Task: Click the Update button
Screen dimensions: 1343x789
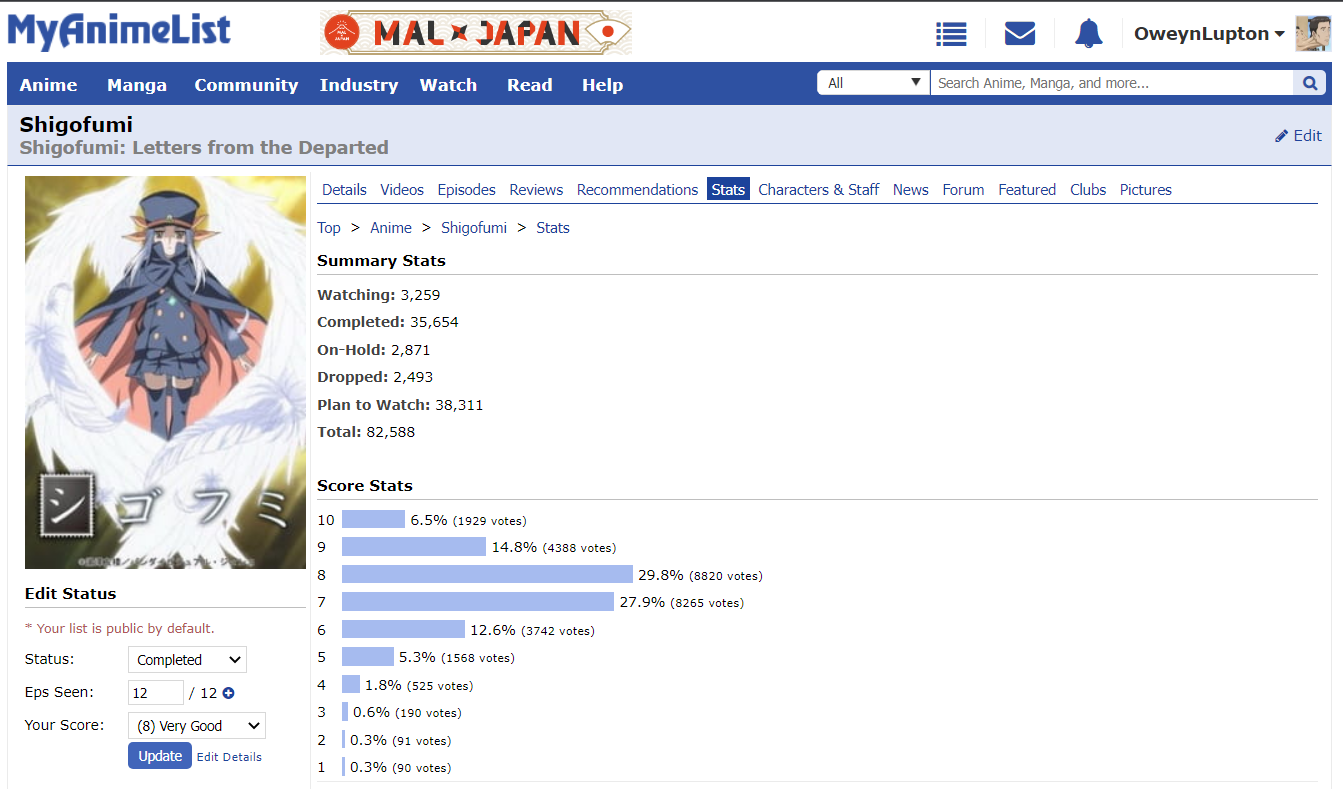Action: tap(160, 756)
